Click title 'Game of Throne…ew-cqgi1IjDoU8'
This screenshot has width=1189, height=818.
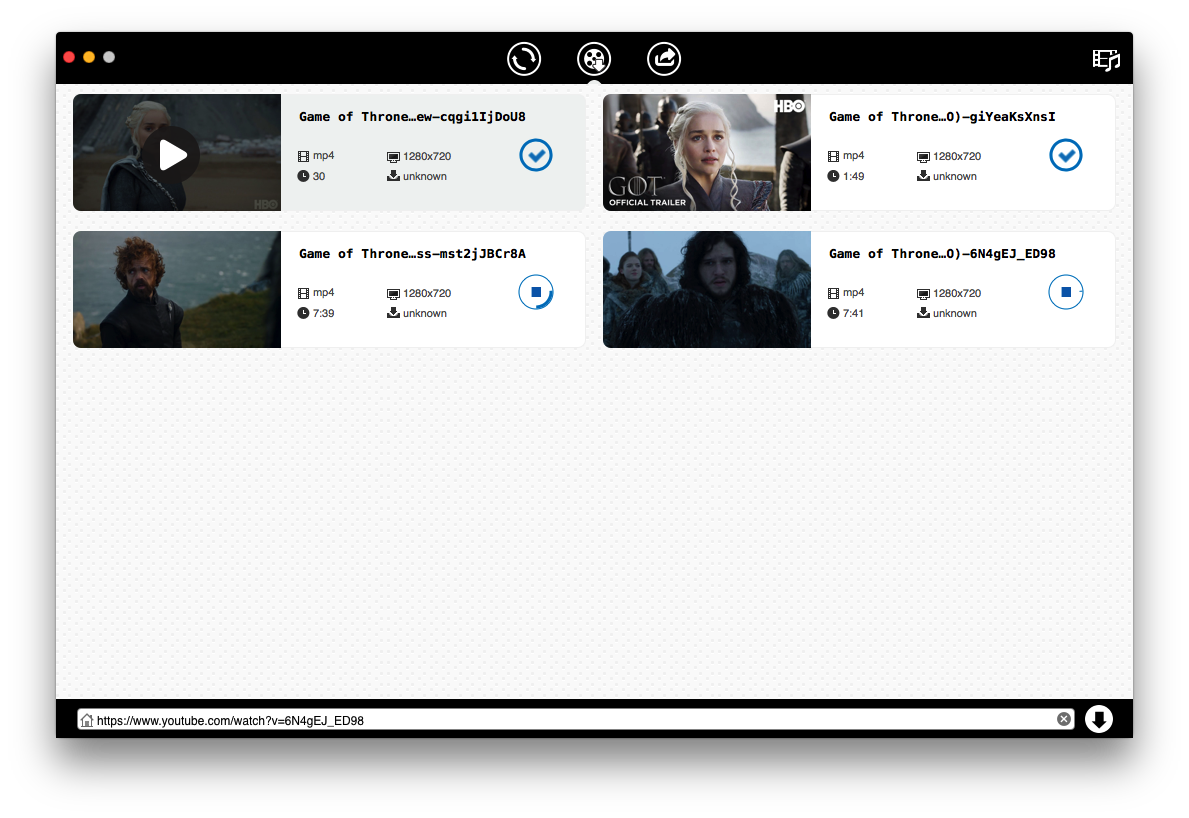(412, 117)
